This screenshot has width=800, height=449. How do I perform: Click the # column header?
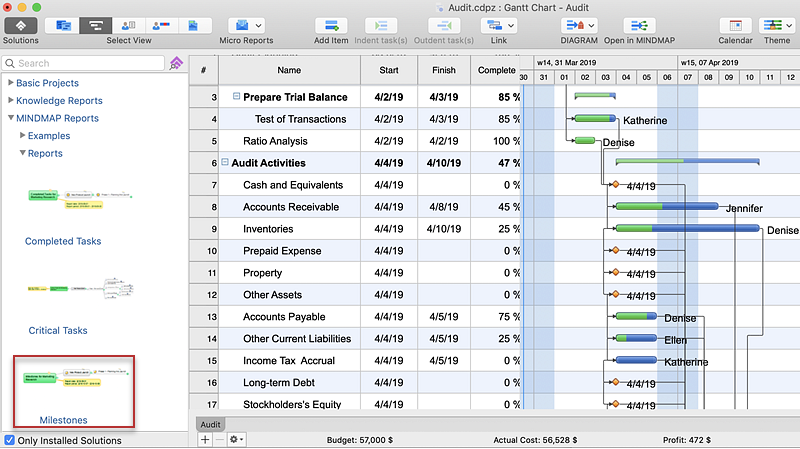[204, 70]
